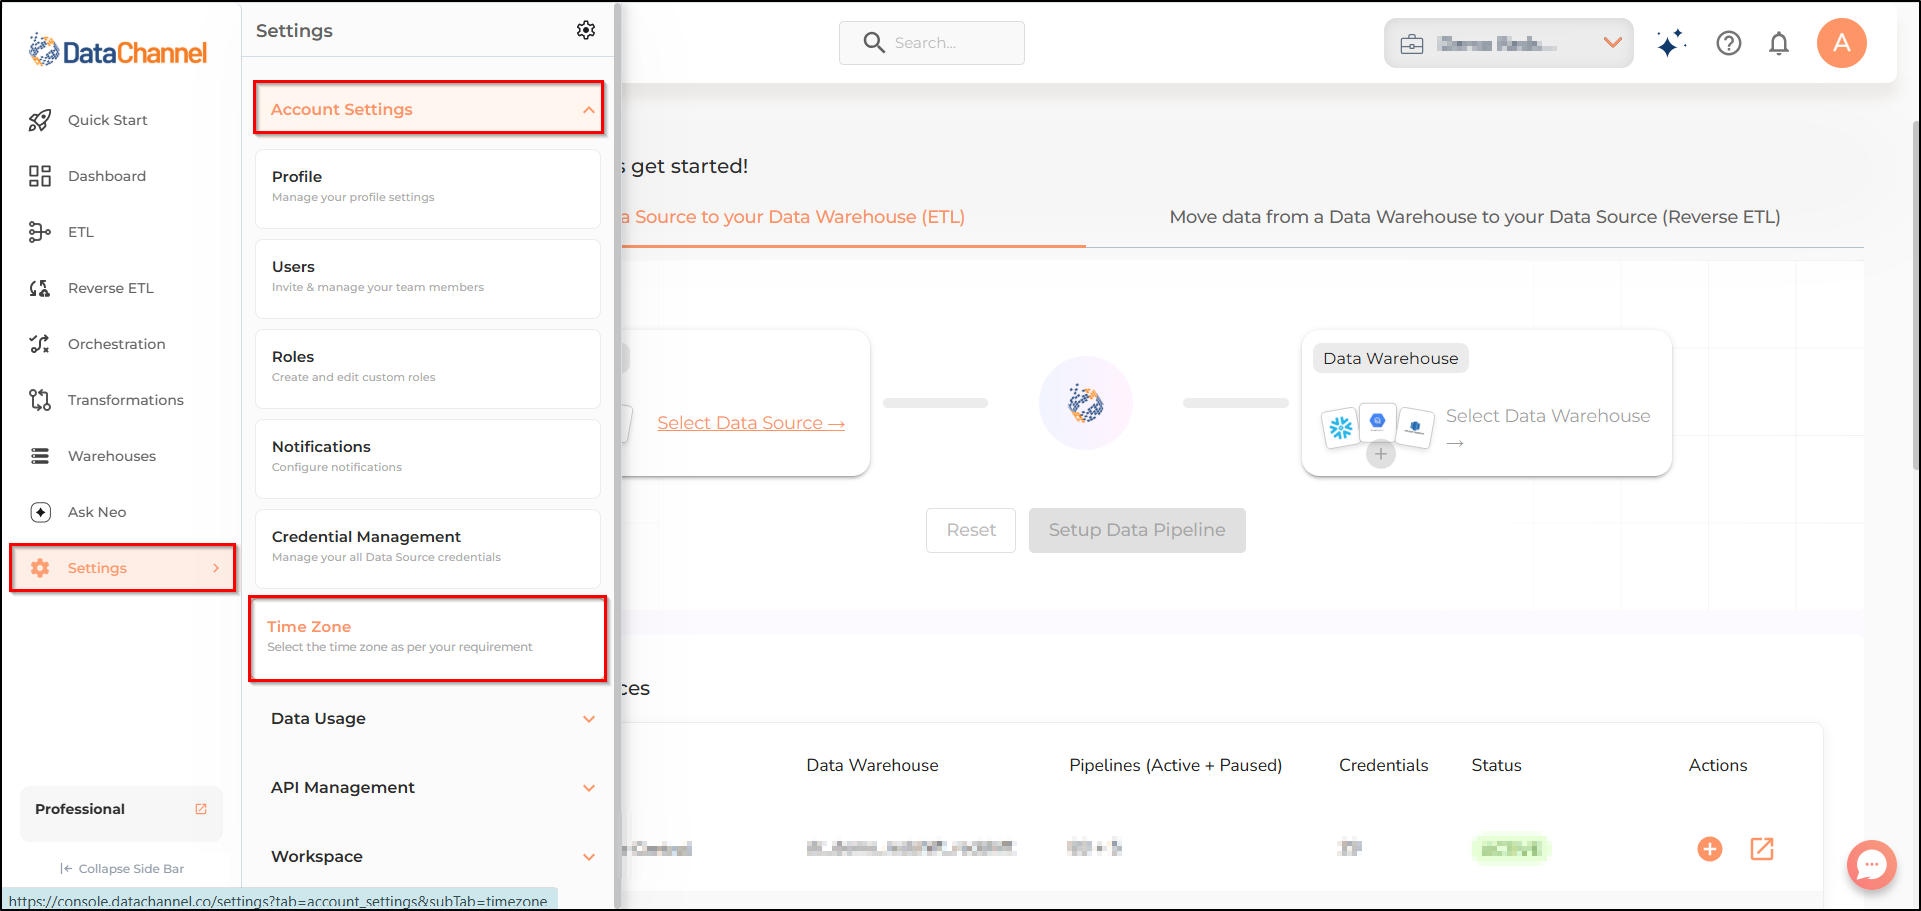Open the workspace selector dropdown

tap(1509, 43)
